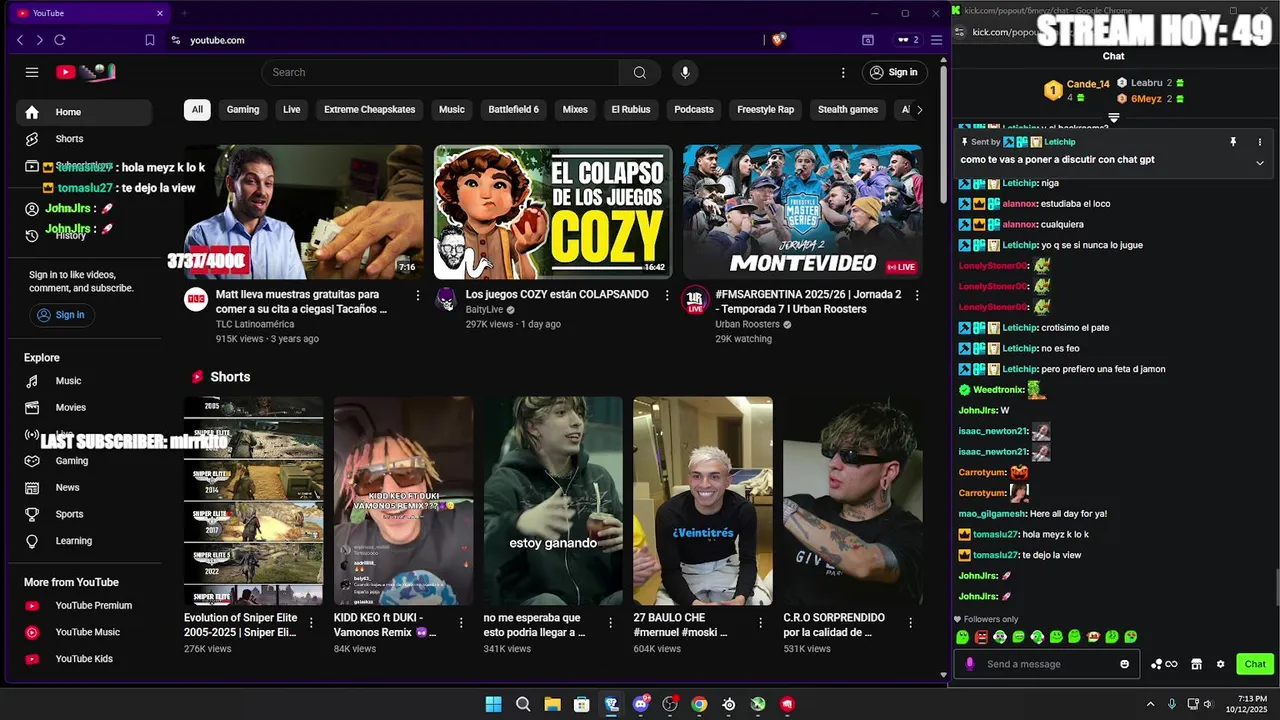Open the emoji picker in Kick chat
This screenshot has width=1280, height=720.
point(1125,664)
